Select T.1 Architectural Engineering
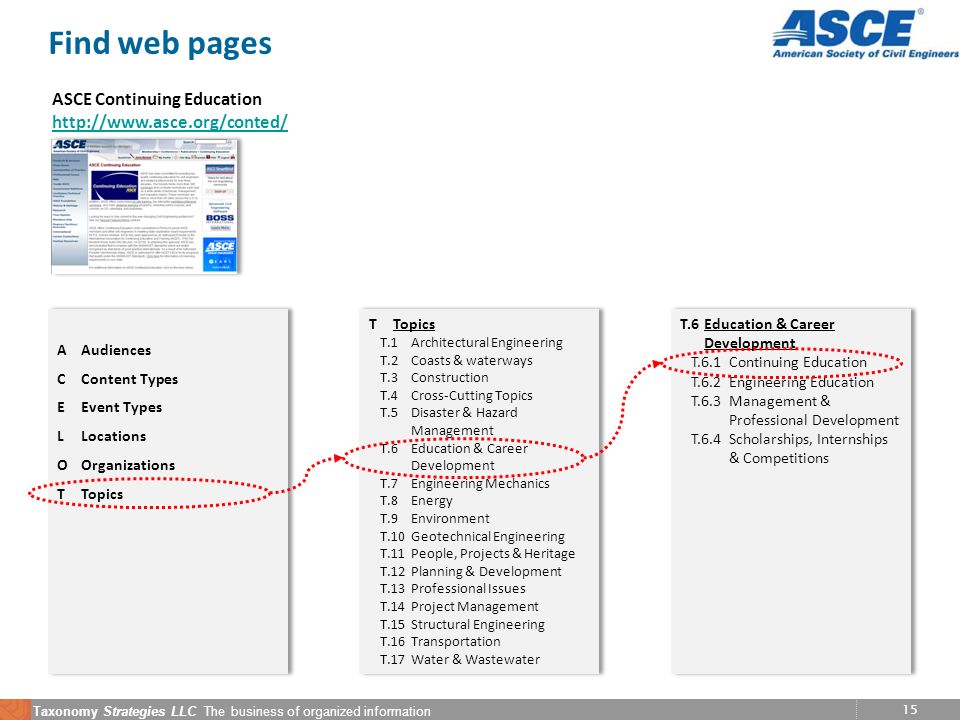Viewport: 960px width, 720px height. pos(471,343)
